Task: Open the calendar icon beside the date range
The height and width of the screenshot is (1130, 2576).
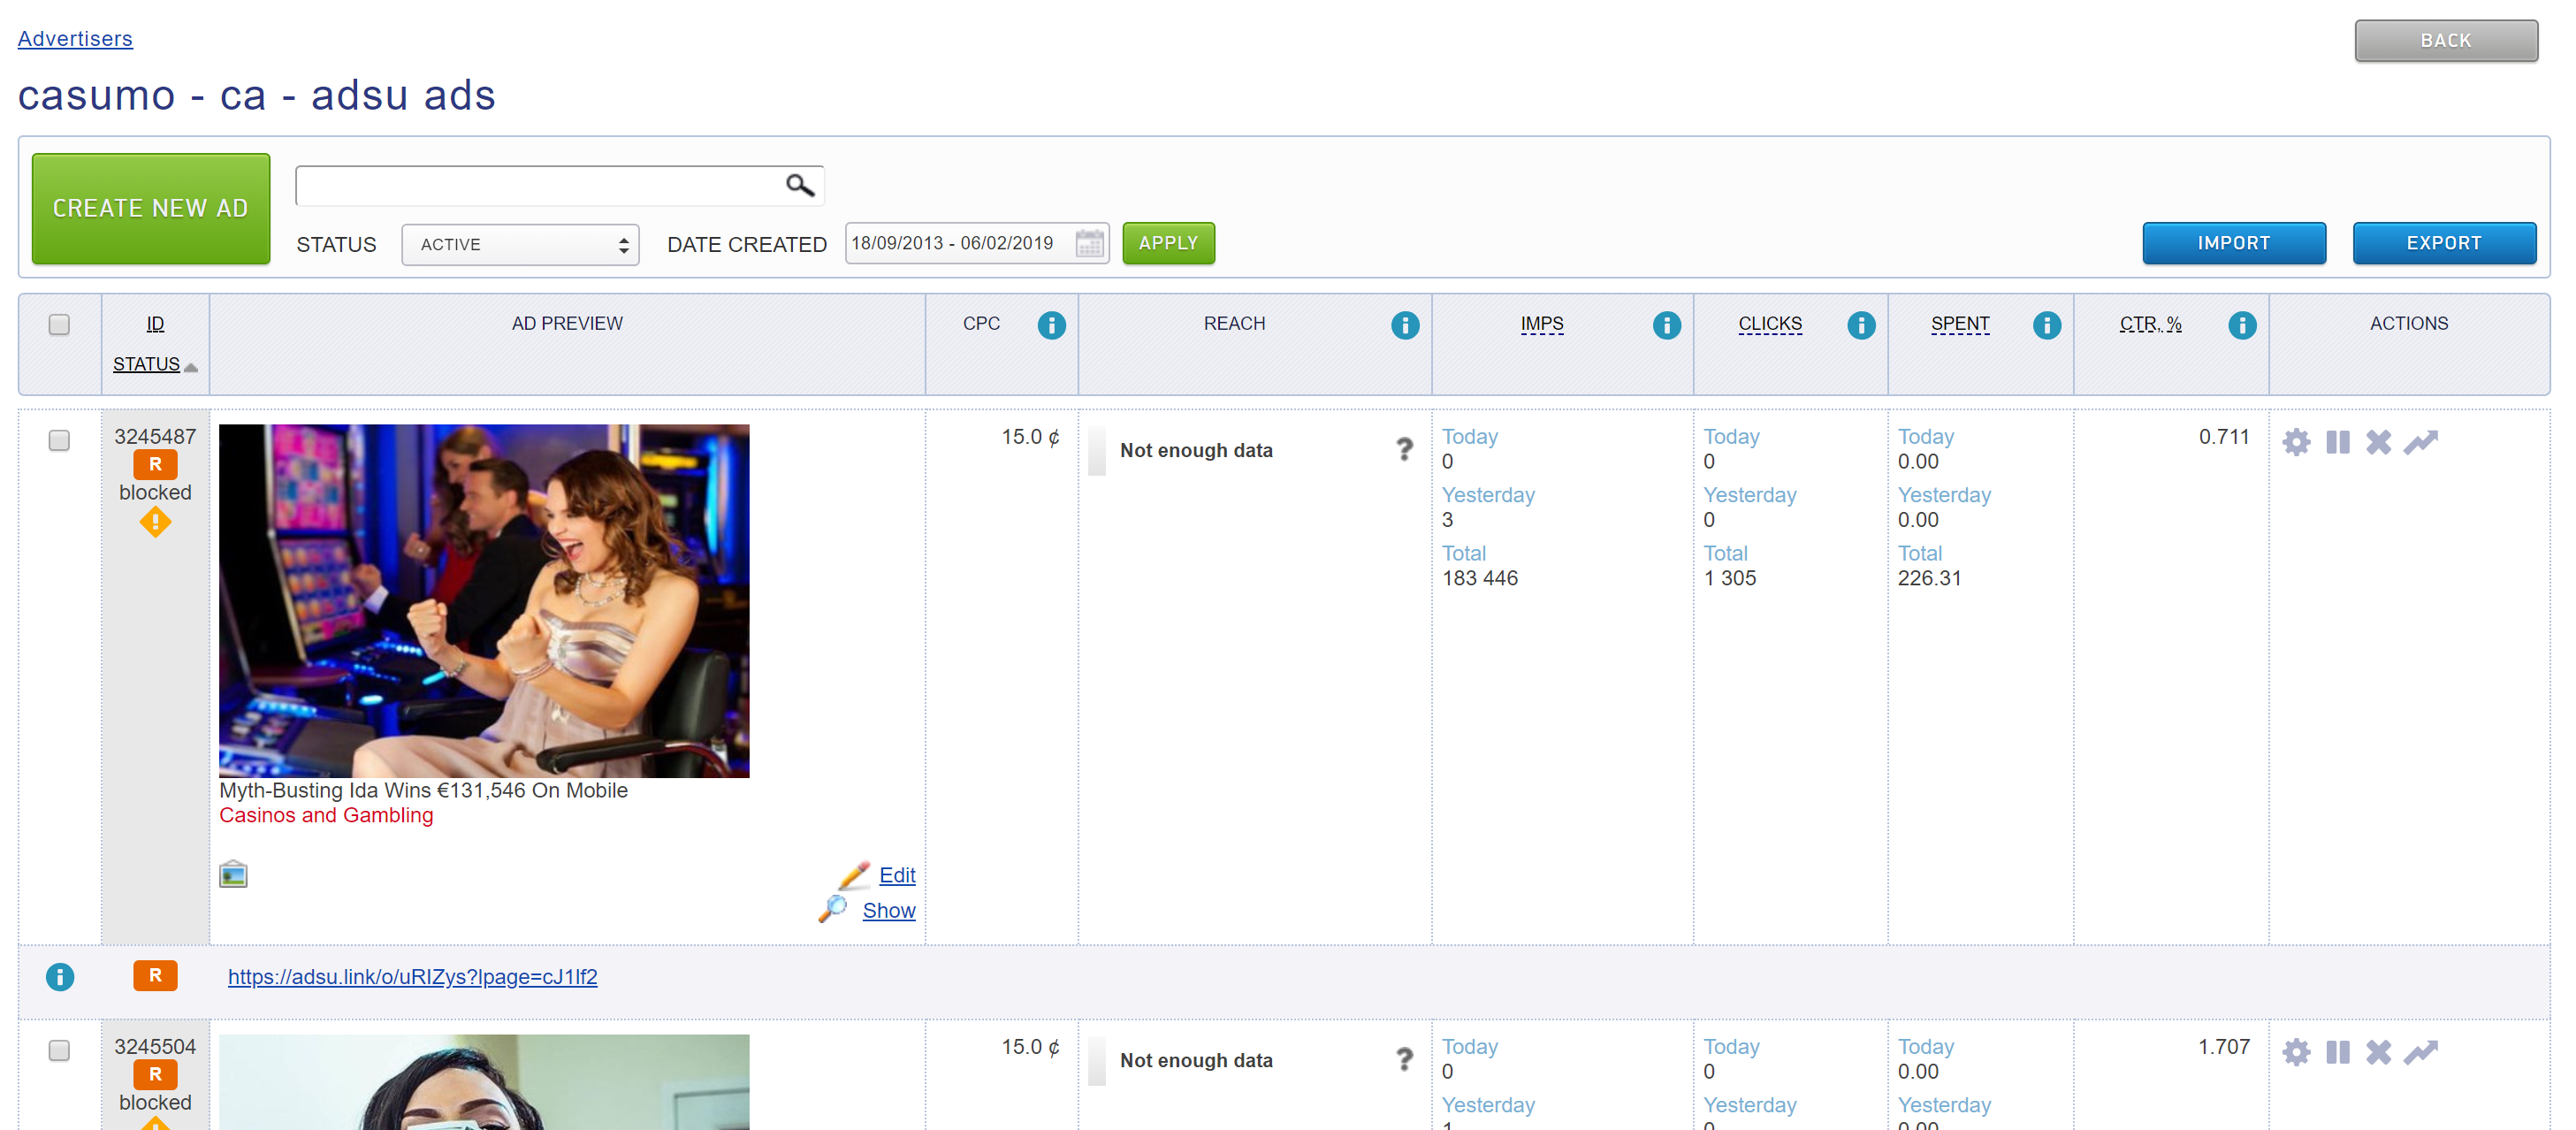Action: click(x=1089, y=243)
